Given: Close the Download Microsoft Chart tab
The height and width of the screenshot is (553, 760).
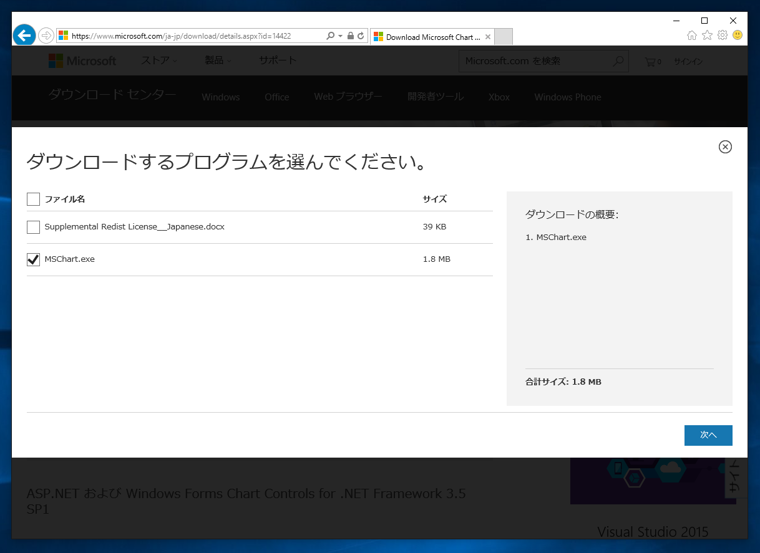Looking at the screenshot, I should 488,37.
